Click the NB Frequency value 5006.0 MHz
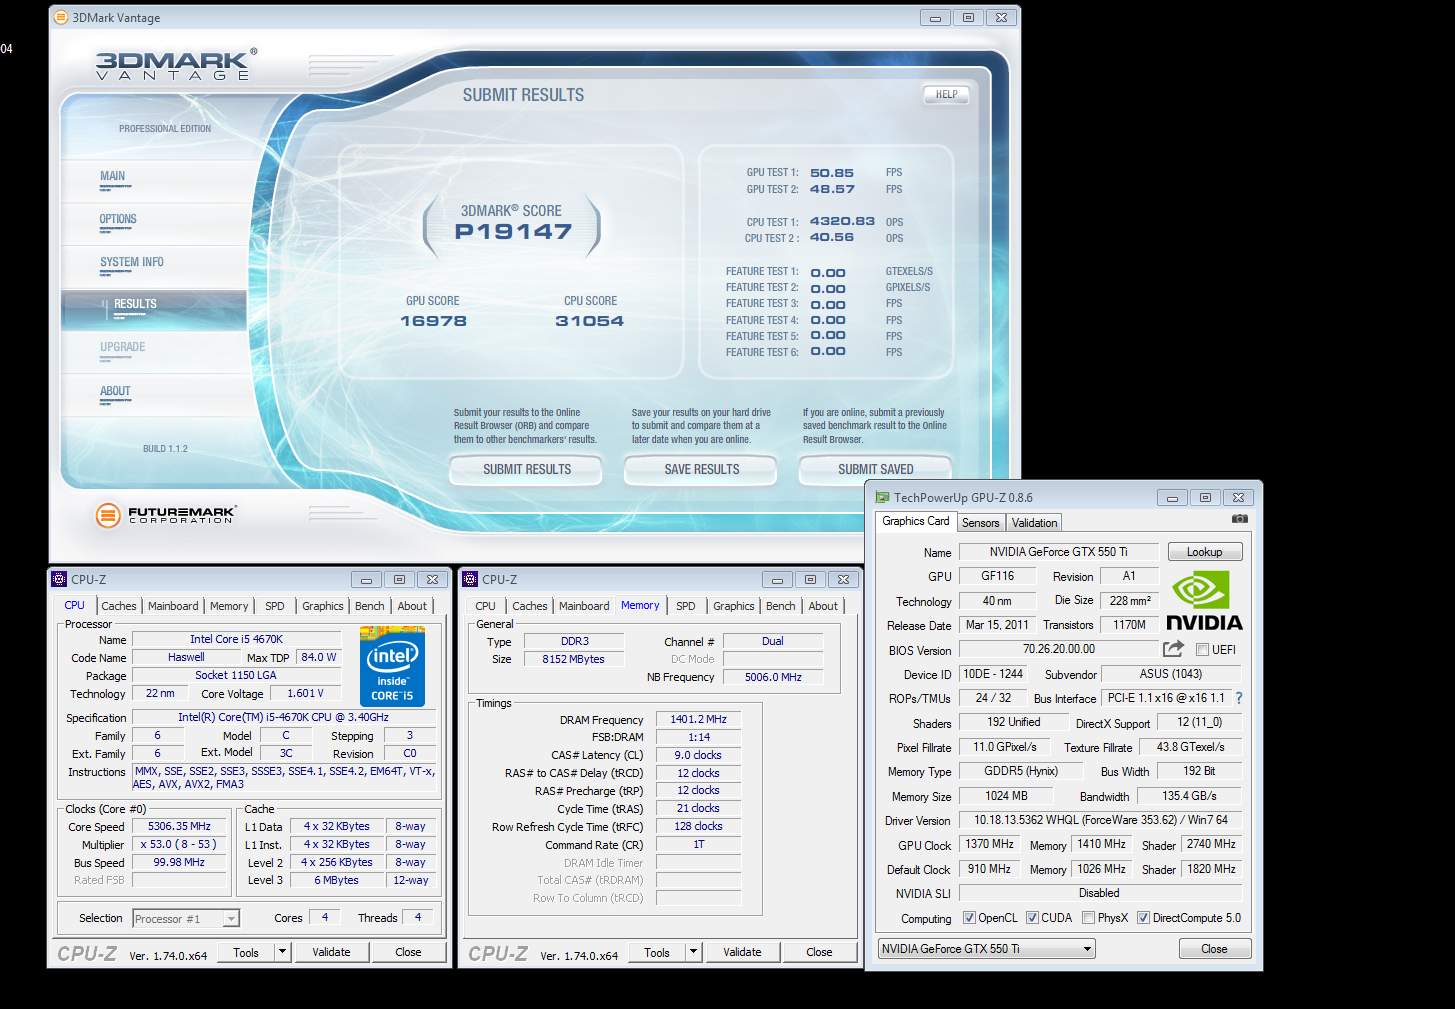The width and height of the screenshot is (1455, 1009). pos(773,677)
